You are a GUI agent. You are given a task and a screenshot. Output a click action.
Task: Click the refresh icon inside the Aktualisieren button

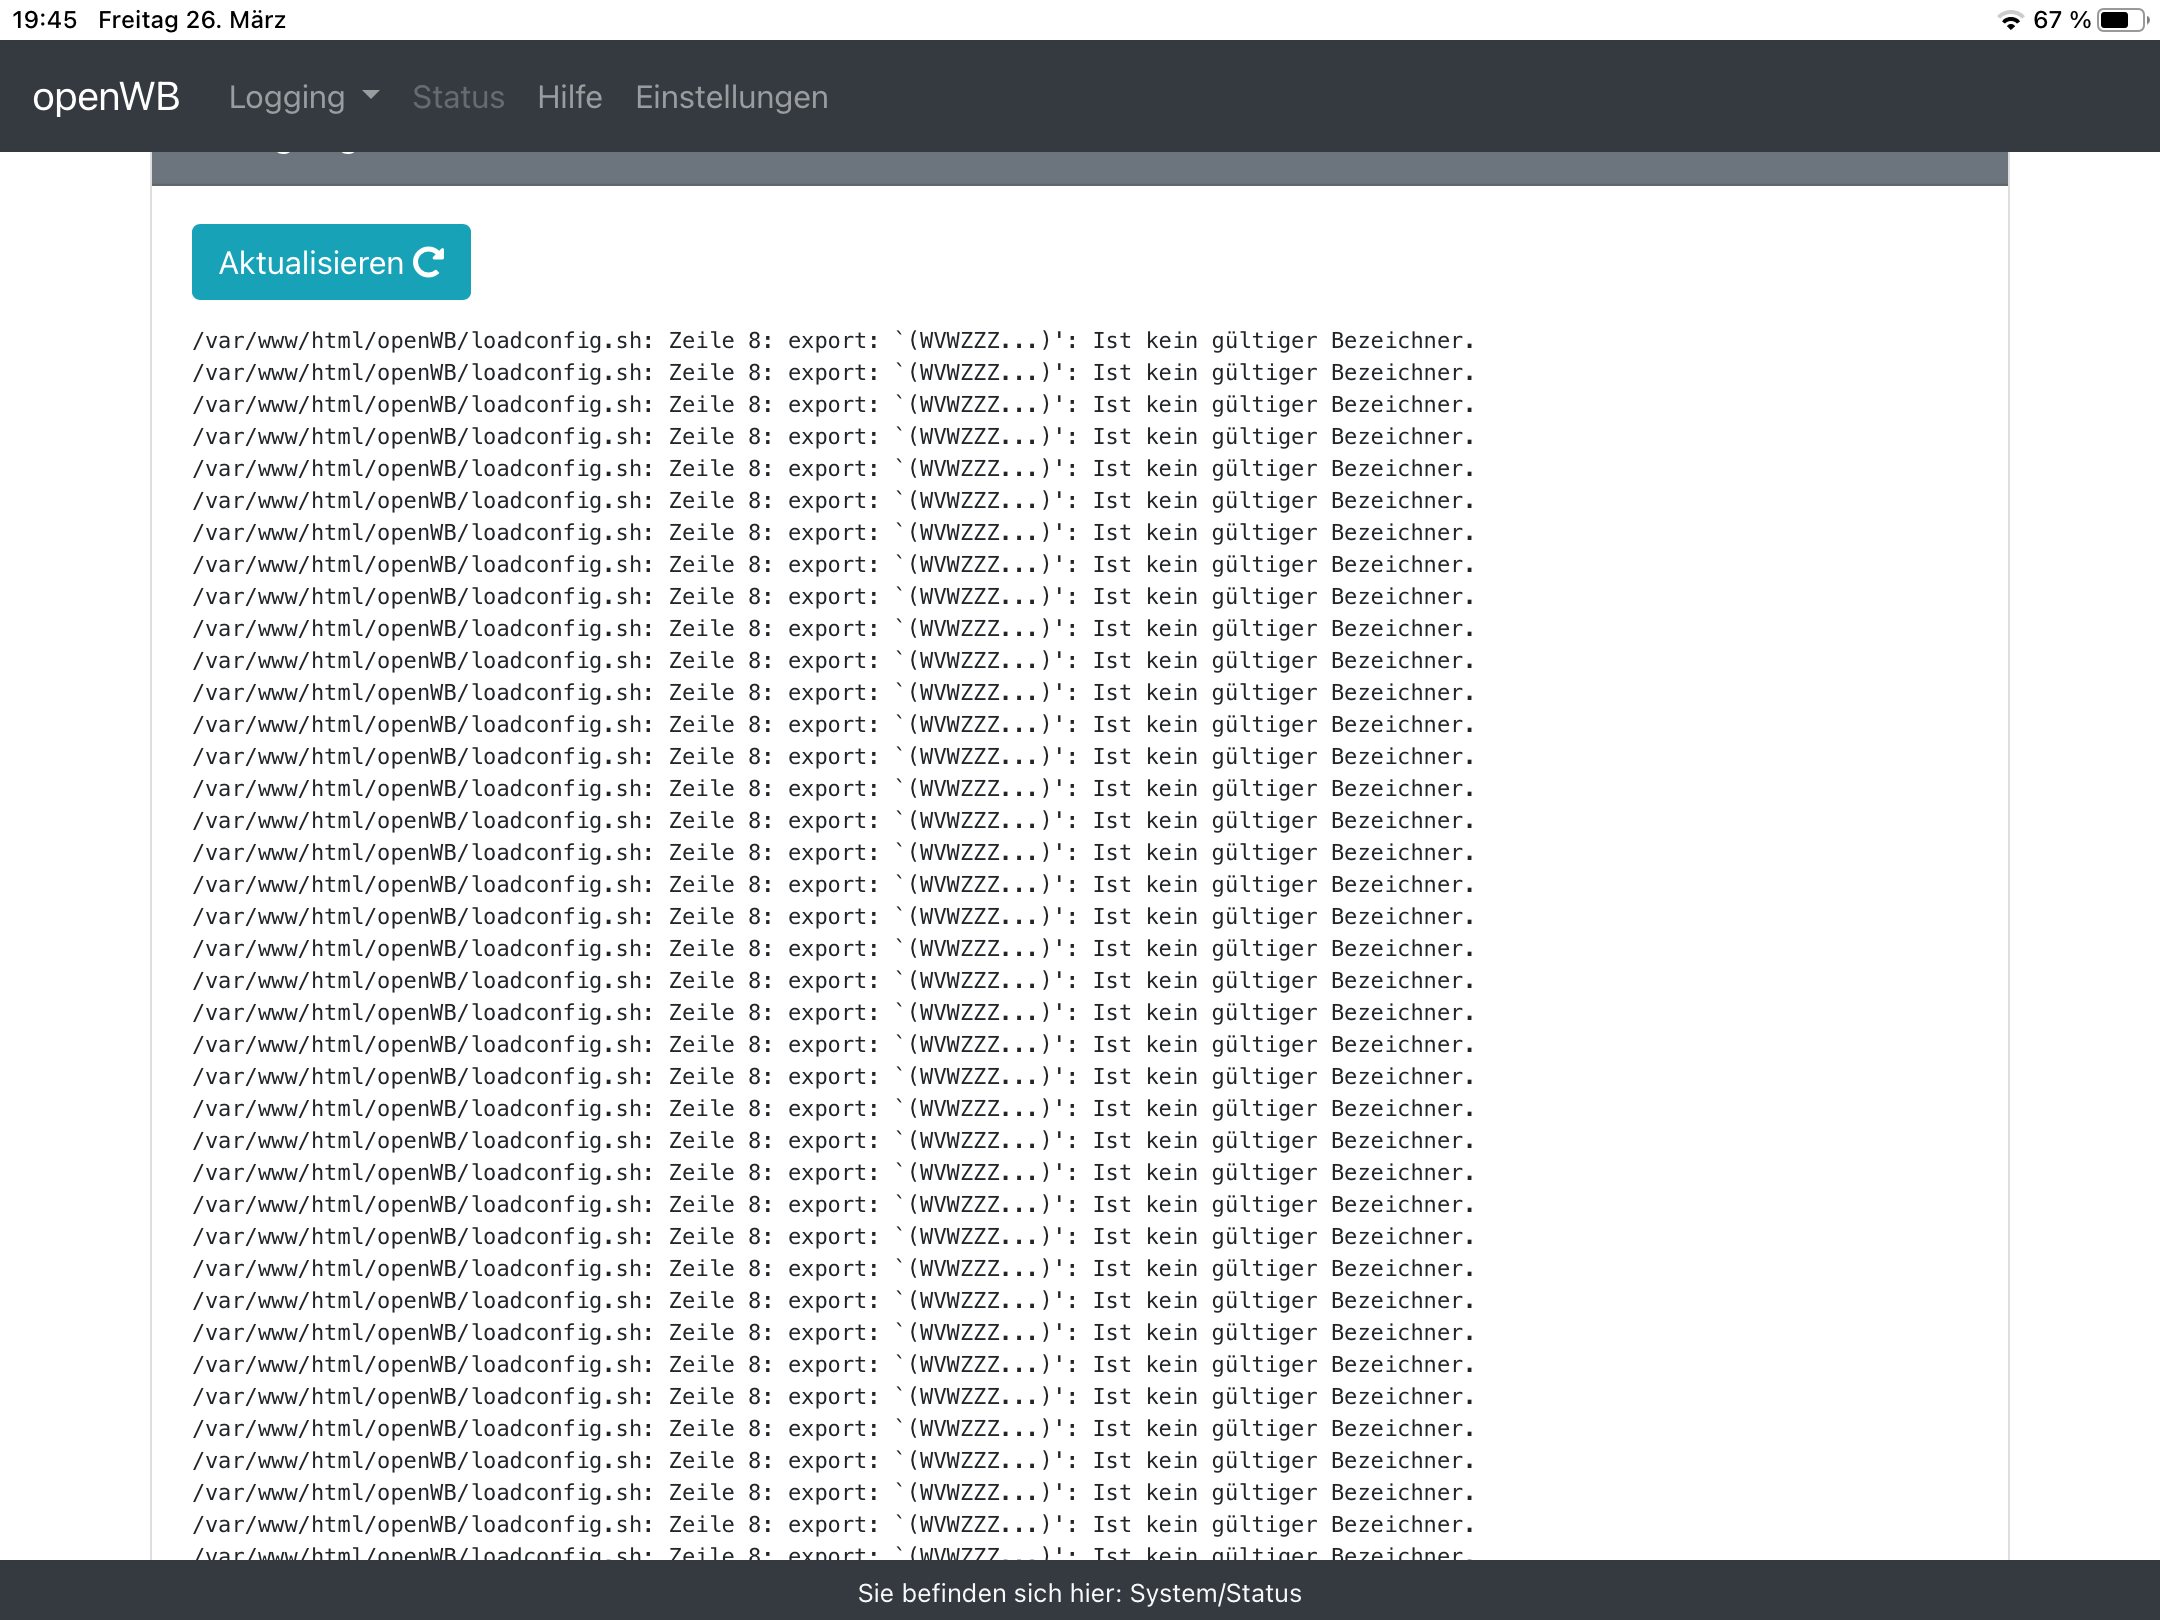pos(428,262)
